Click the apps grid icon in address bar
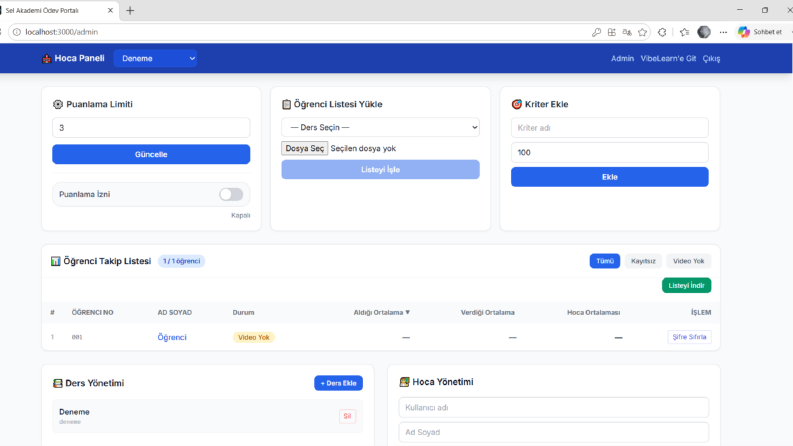 click(x=611, y=32)
